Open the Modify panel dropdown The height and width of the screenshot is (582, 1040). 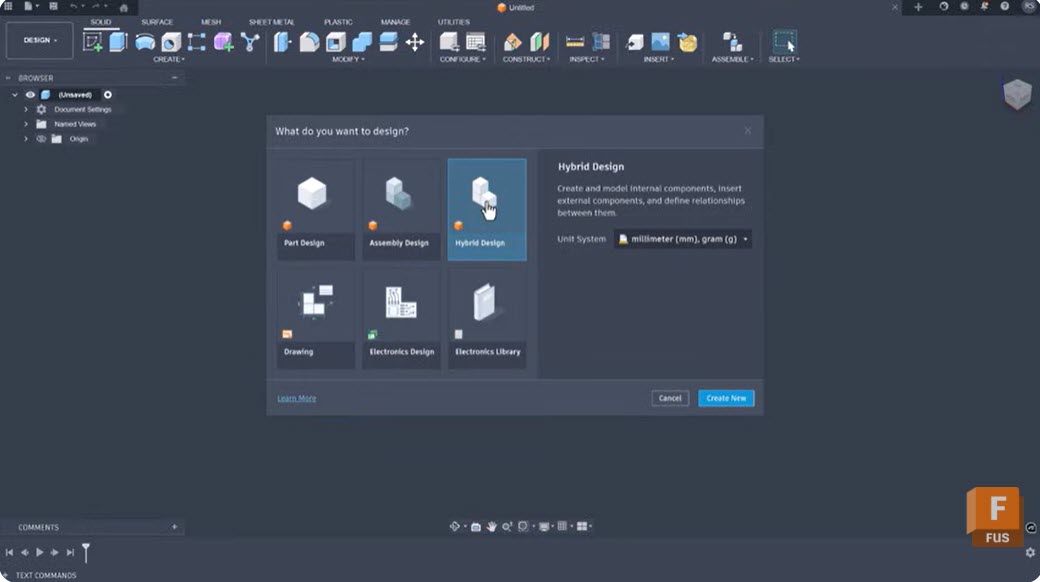(x=348, y=59)
